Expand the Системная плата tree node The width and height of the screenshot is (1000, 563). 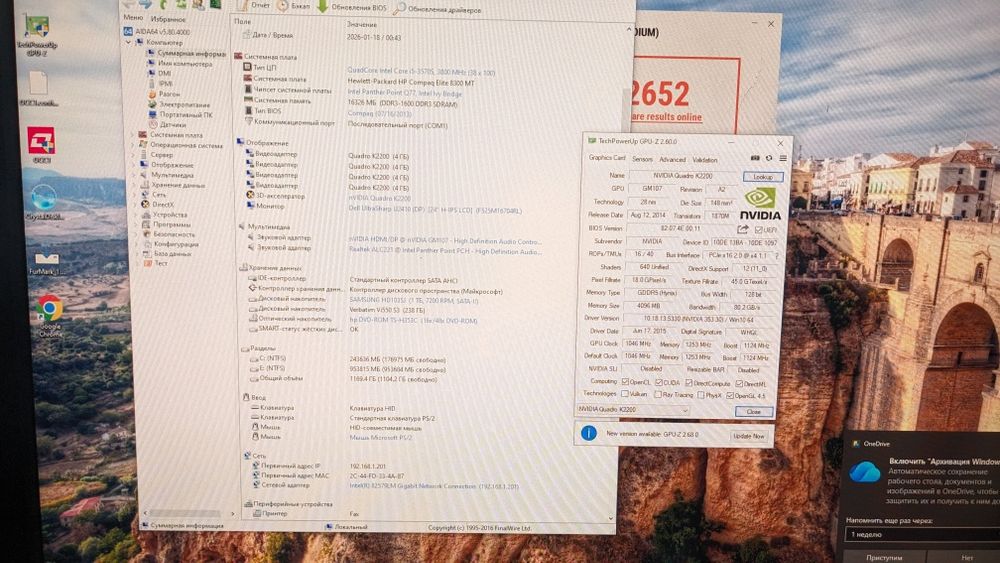click(x=133, y=135)
